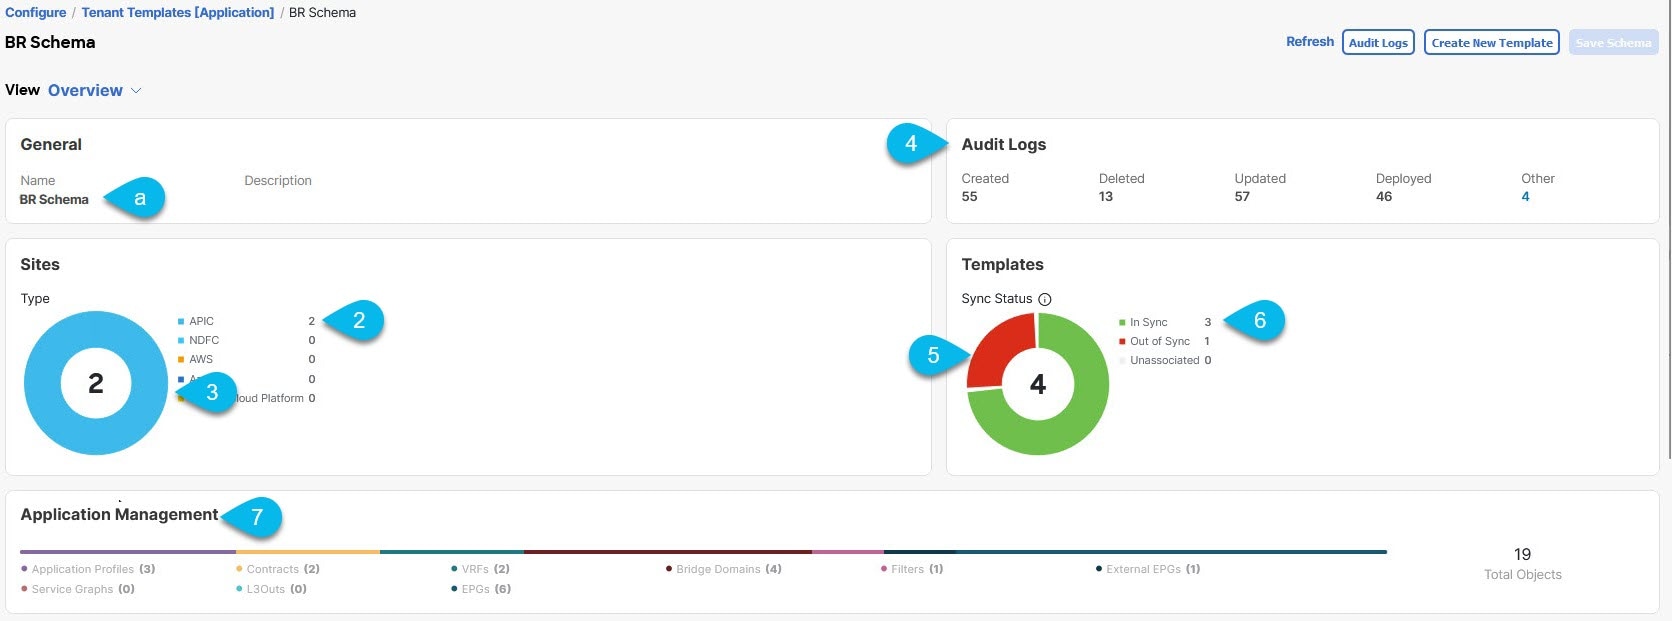Screen dimensions: 1672x621
Task: Select the APIC legend label
Action: point(201,322)
